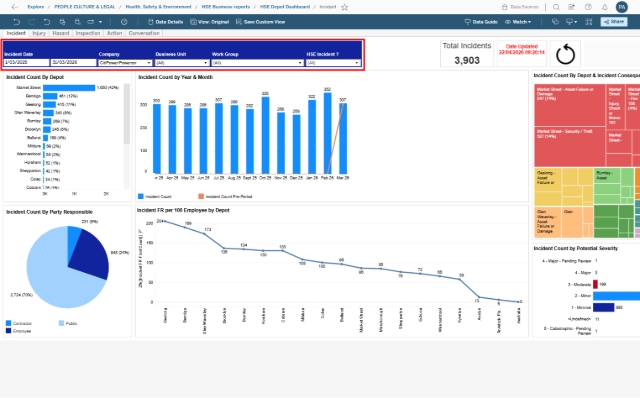The image size is (640, 398).
Task: Open Data Details
Action: [165, 22]
